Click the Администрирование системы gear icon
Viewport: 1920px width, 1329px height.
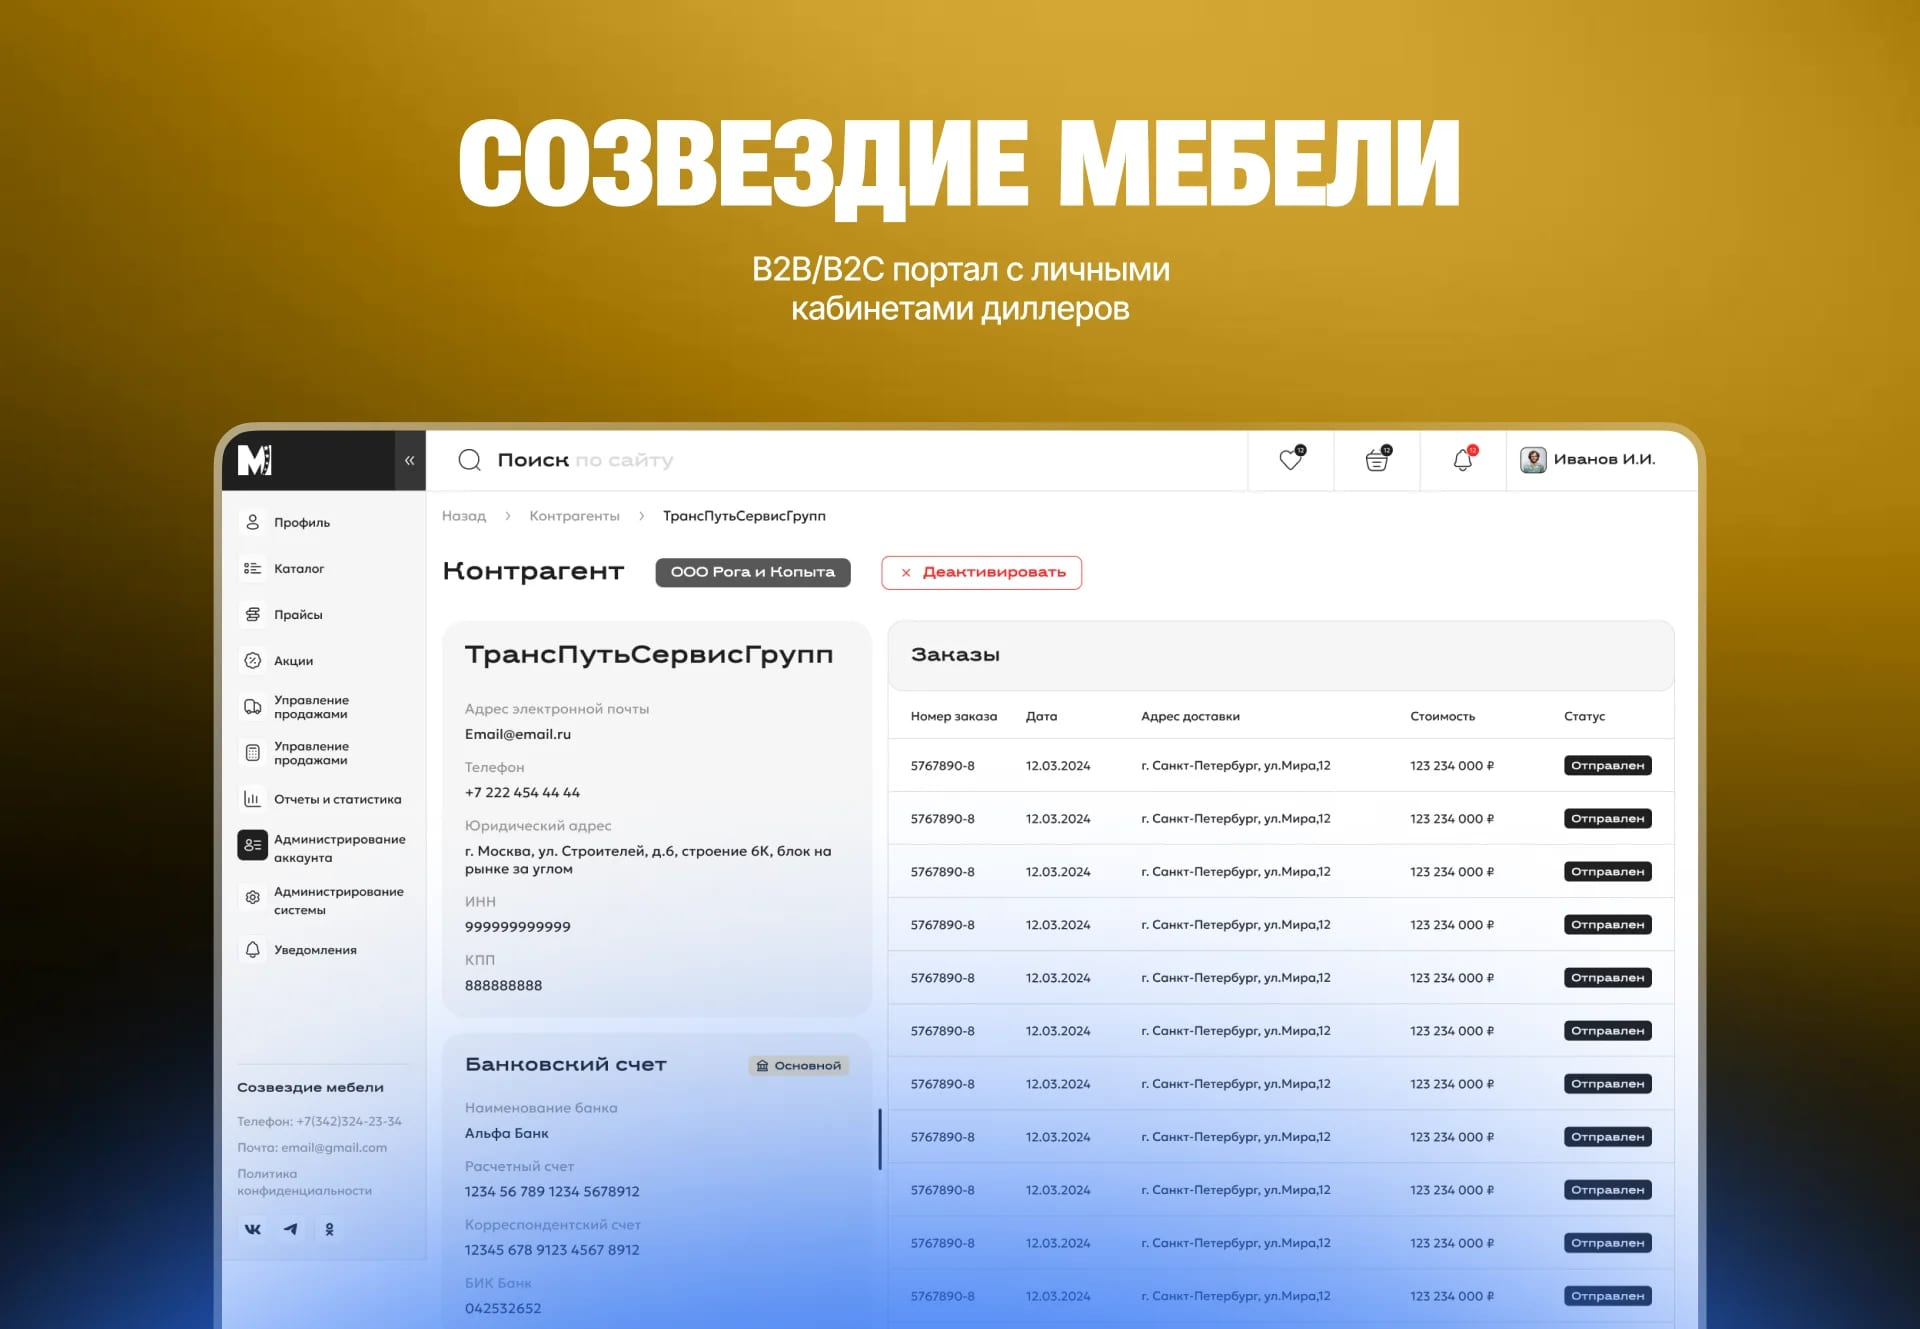tap(253, 897)
